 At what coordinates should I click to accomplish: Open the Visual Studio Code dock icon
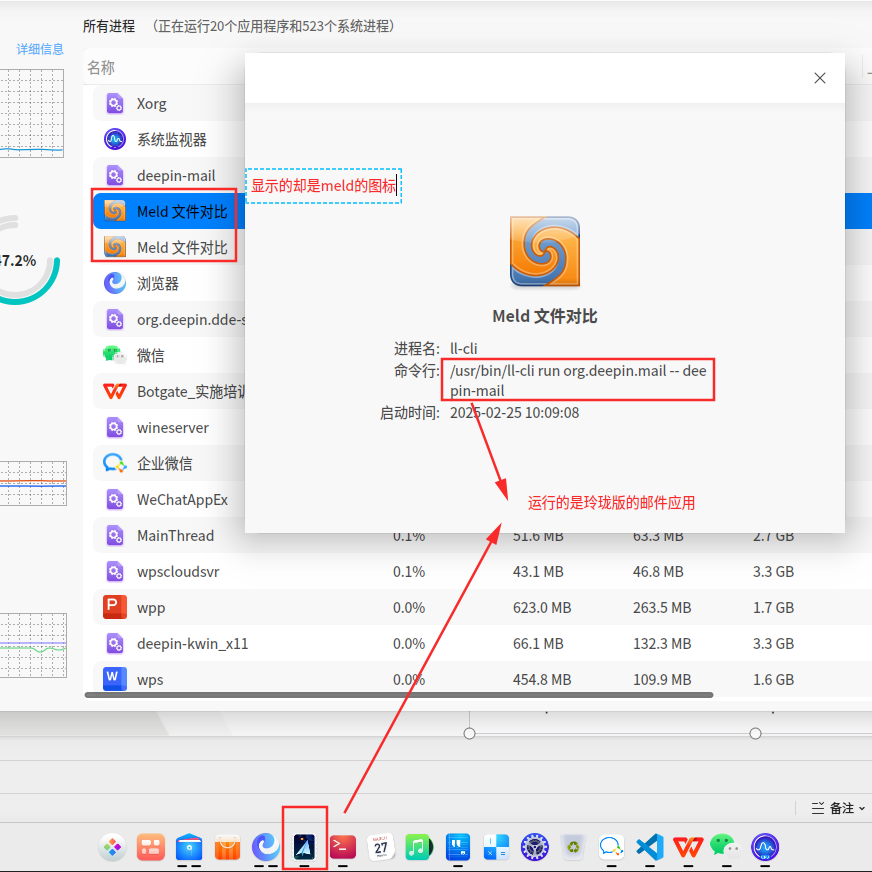[650, 847]
